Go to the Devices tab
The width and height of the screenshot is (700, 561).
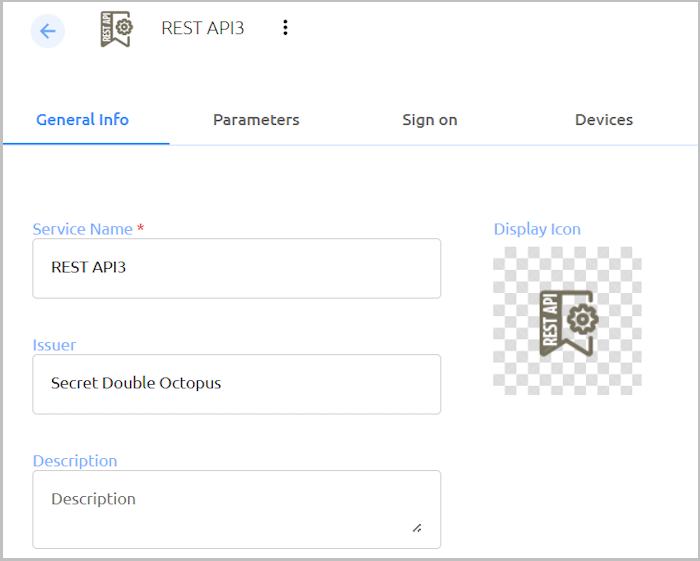(604, 120)
